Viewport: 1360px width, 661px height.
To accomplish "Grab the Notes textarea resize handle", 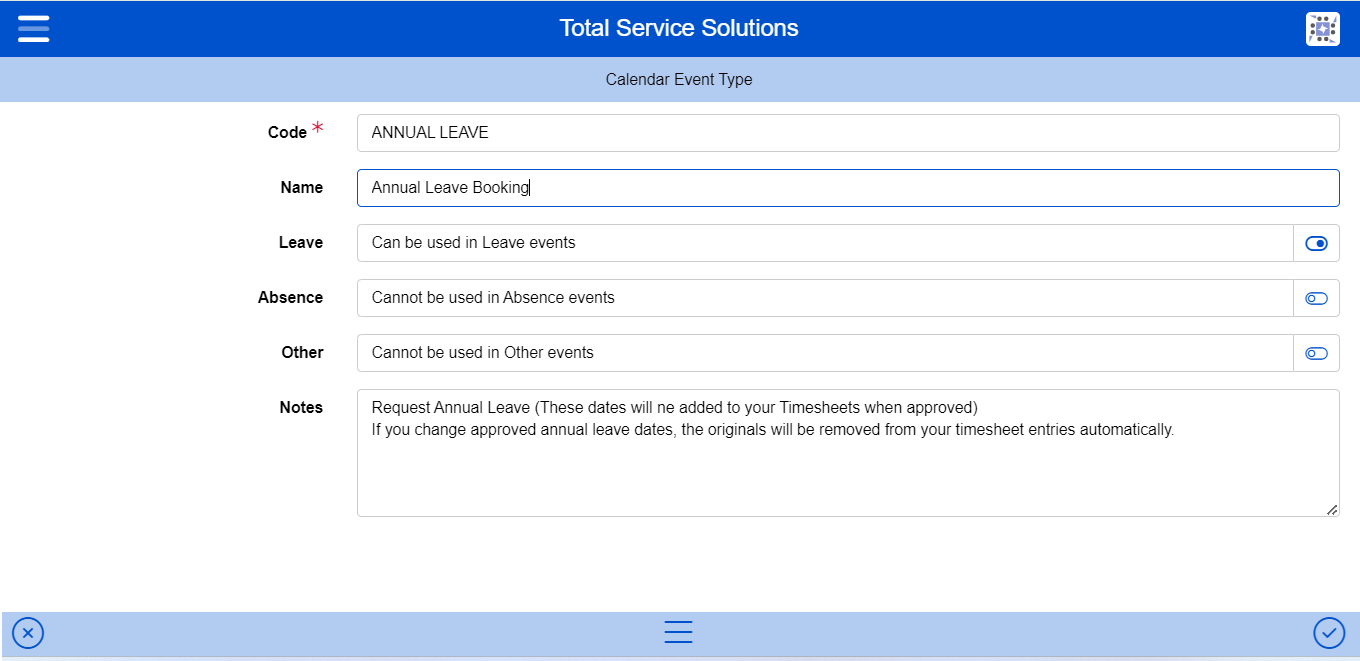I will [1332, 510].
